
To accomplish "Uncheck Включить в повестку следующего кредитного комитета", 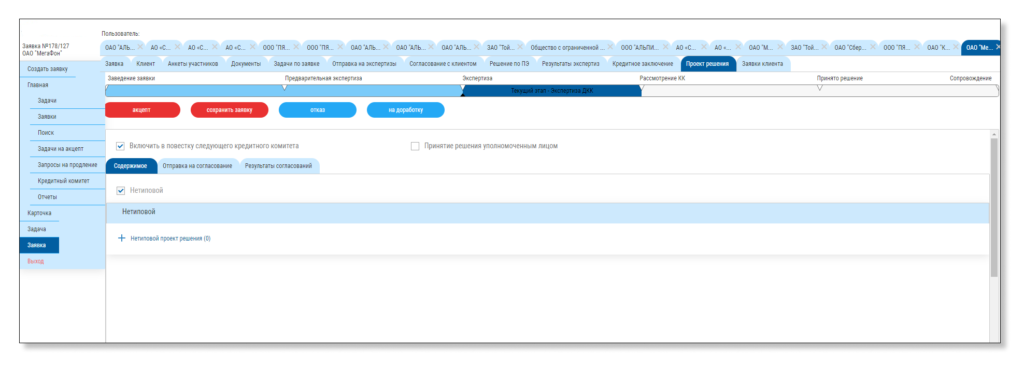I will click(120, 146).
